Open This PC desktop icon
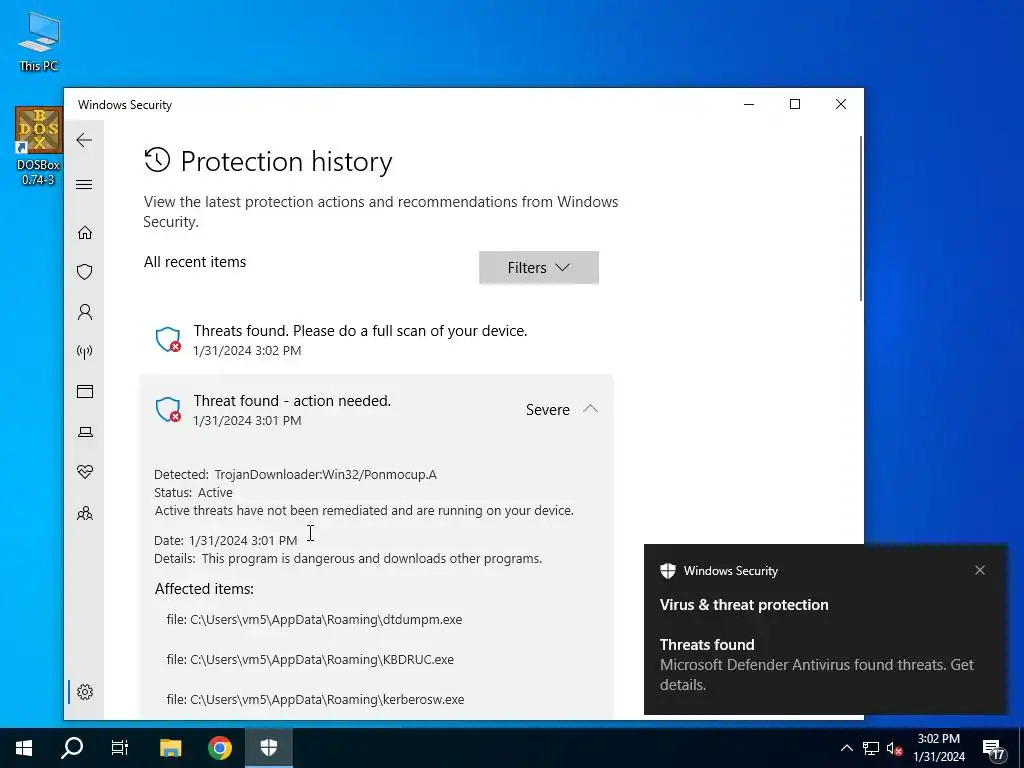Image resolution: width=1024 pixels, height=768 pixels. click(x=39, y=40)
